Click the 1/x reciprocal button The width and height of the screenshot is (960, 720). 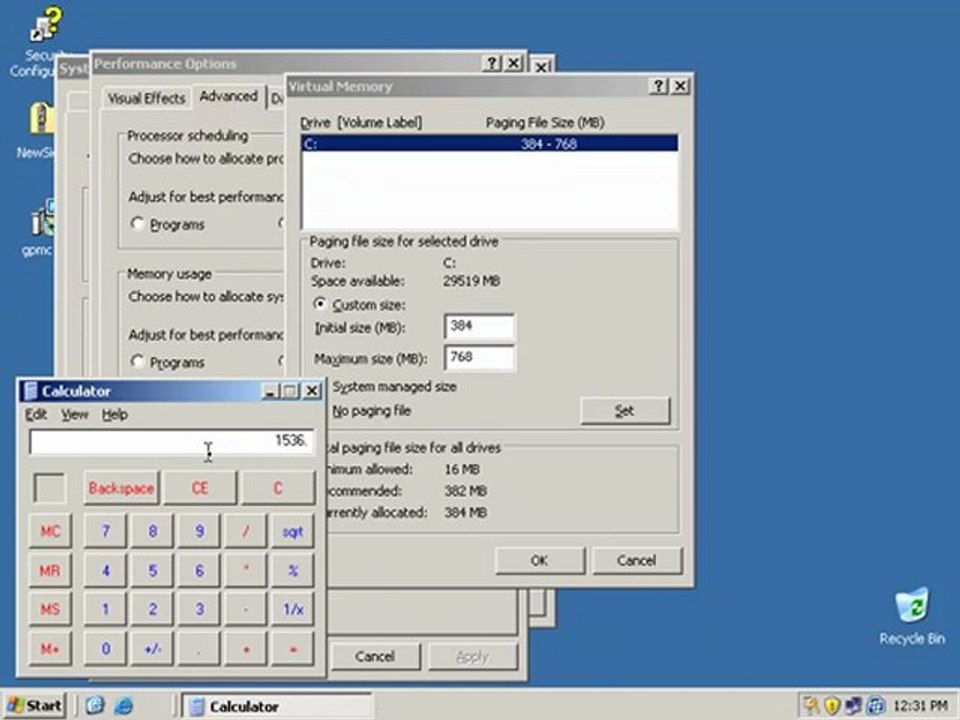(x=293, y=609)
